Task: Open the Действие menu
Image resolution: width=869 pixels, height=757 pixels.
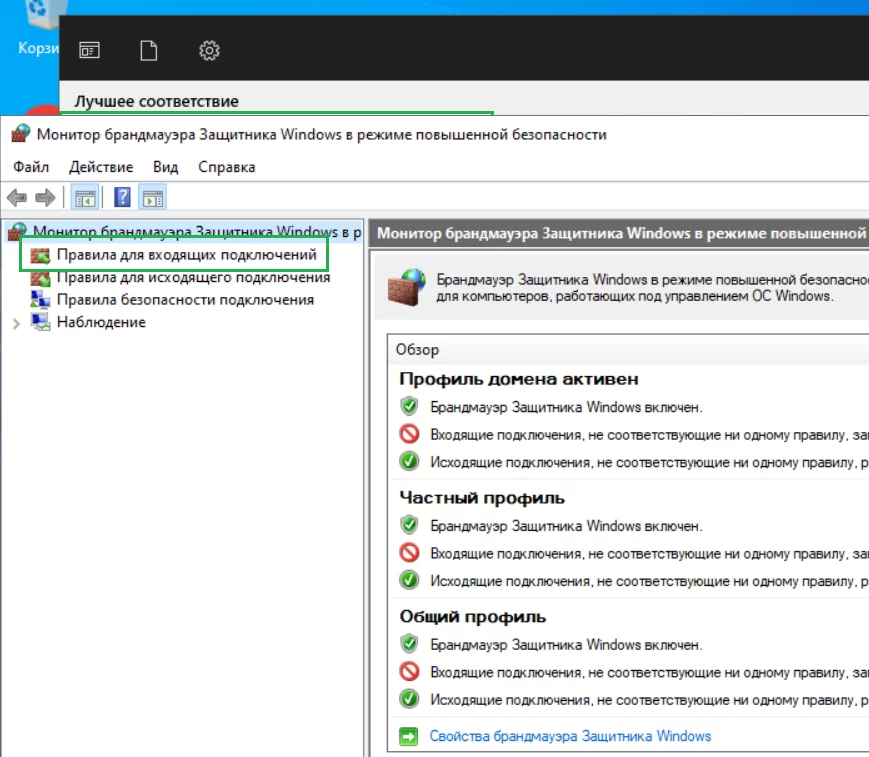Action: (x=101, y=167)
